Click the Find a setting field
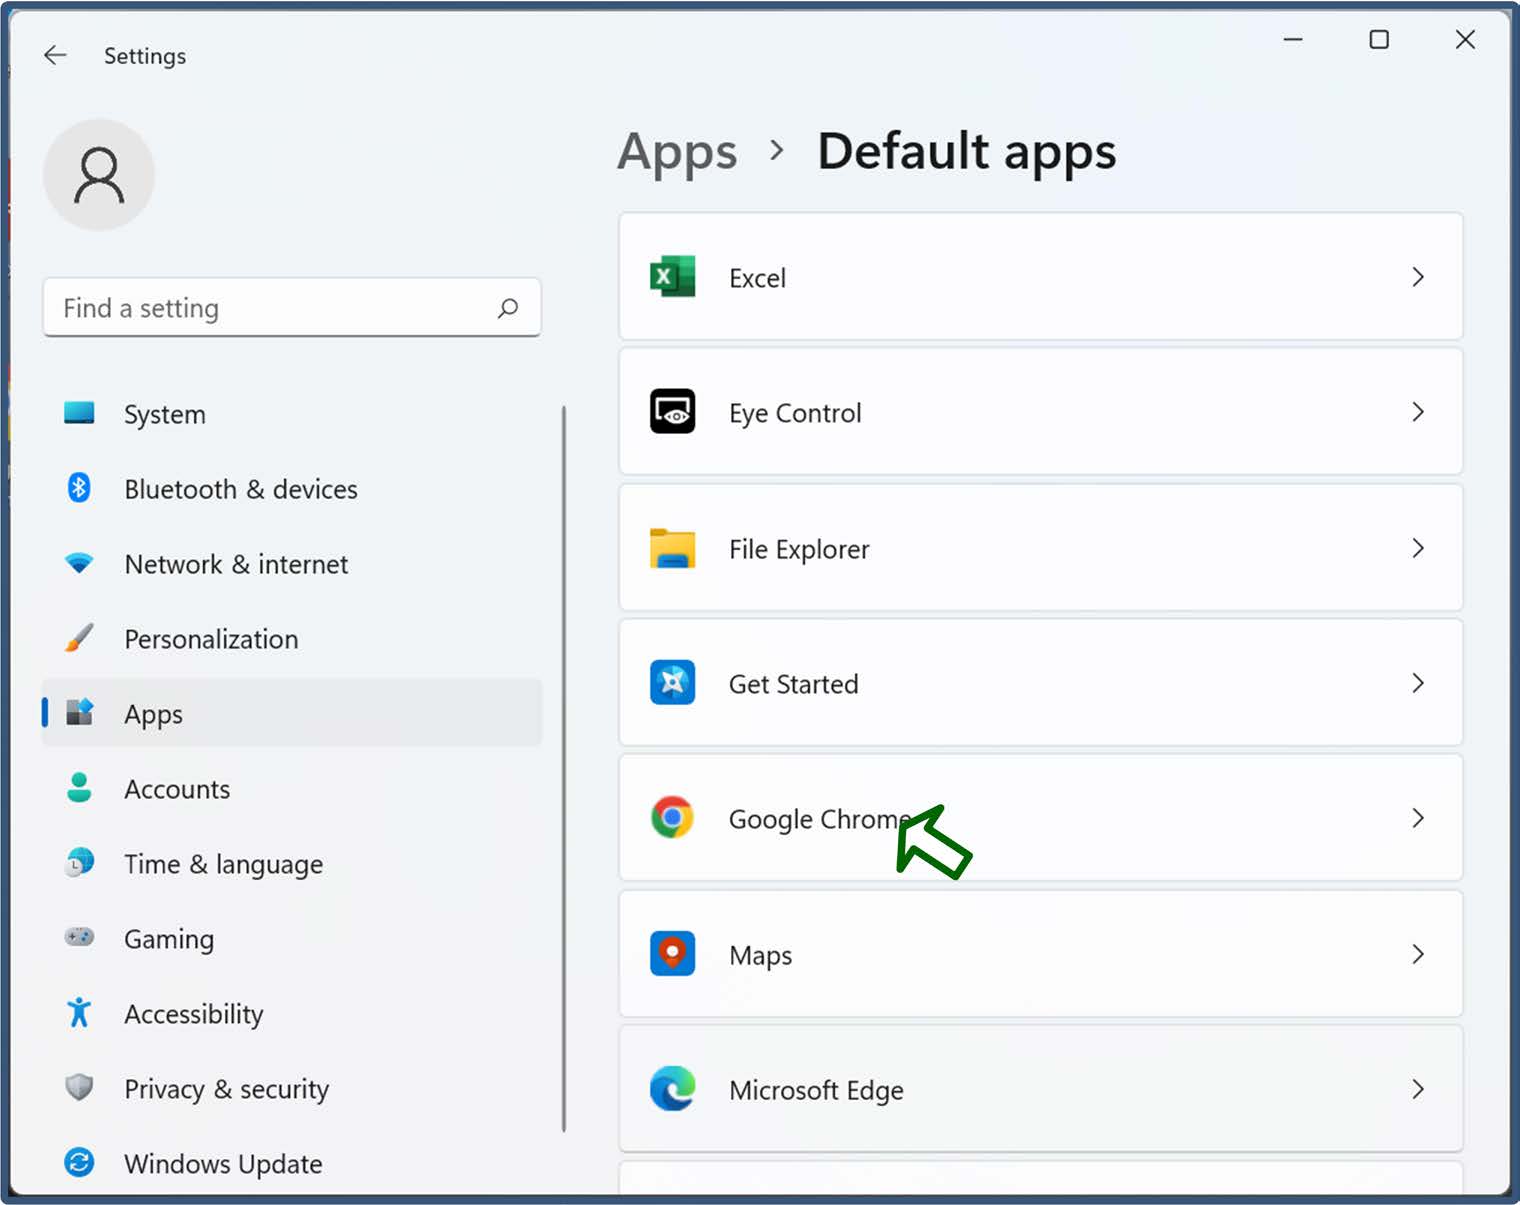 coord(292,308)
